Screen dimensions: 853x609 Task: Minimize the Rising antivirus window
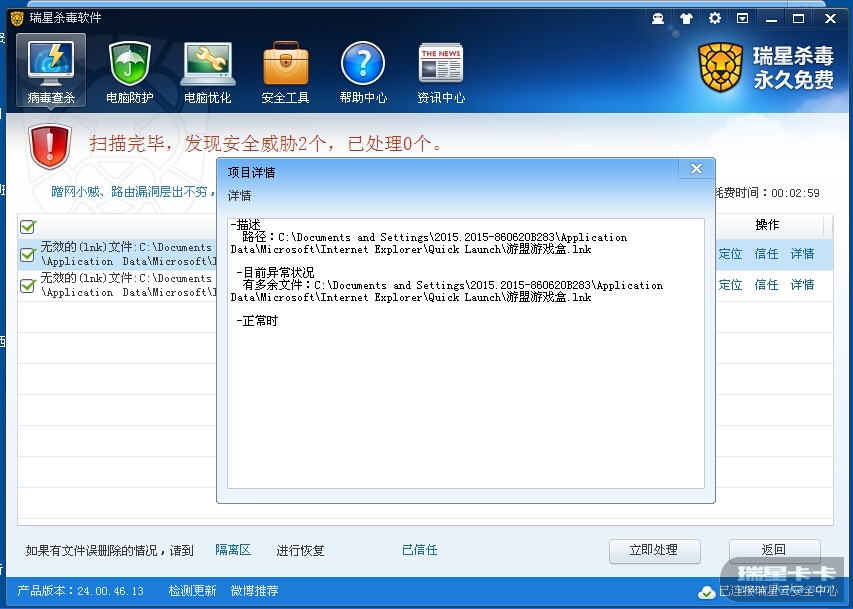771,19
